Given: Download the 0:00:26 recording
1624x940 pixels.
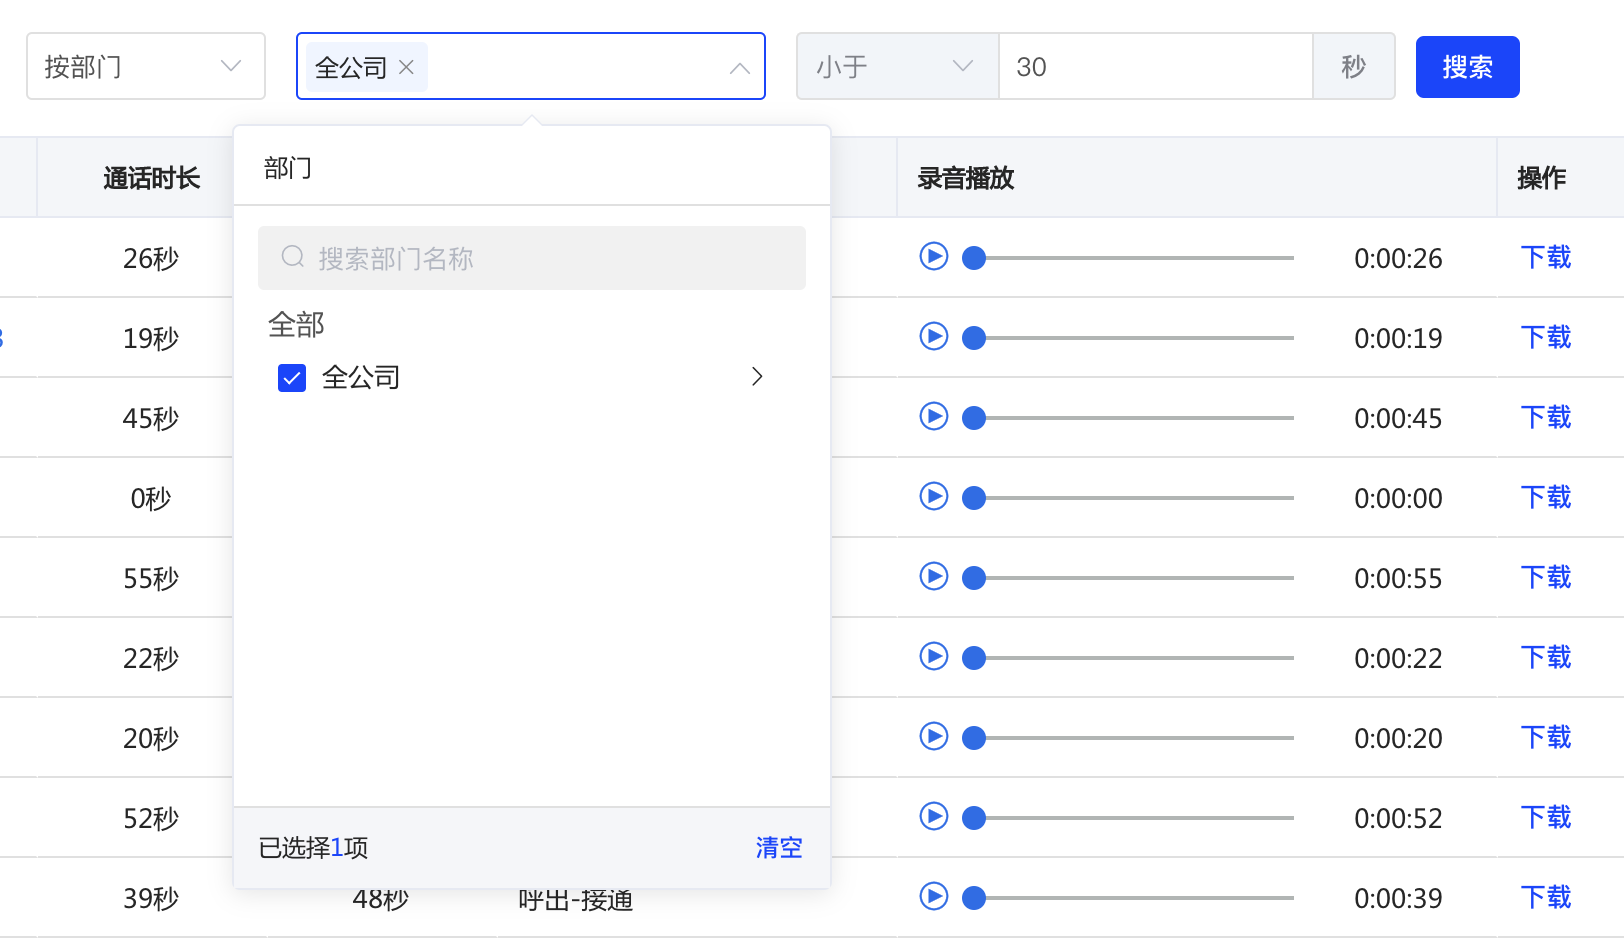Looking at the screenshot, I should coord(1545,258).
